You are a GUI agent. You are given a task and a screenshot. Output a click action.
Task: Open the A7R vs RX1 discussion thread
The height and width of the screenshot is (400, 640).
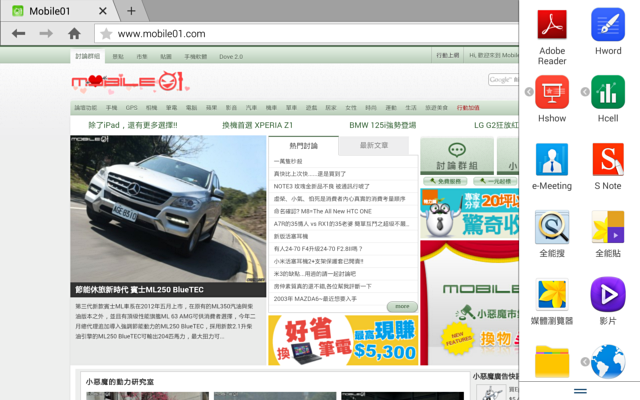pyautogui.click(x=341, y=224)
